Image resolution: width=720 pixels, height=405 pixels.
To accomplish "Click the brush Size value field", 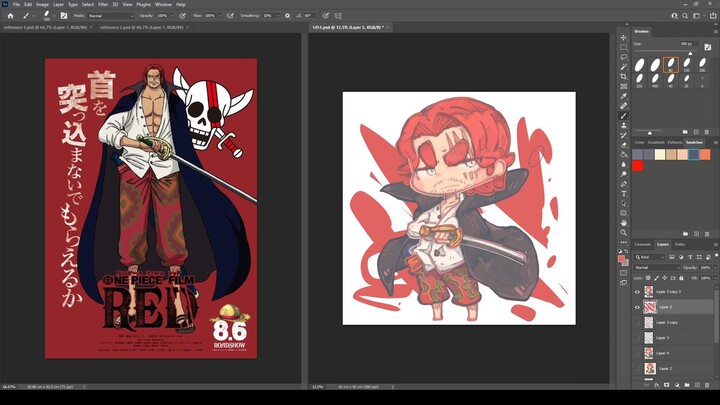I will coord(689,44).
